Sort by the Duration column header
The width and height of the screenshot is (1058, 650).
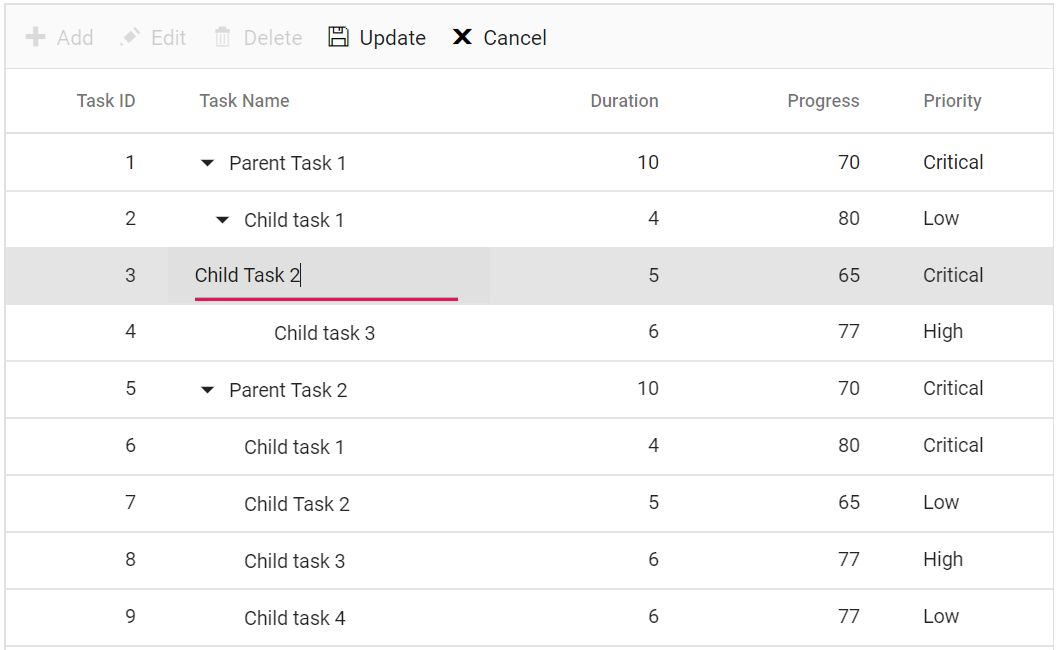pos(624,100)
